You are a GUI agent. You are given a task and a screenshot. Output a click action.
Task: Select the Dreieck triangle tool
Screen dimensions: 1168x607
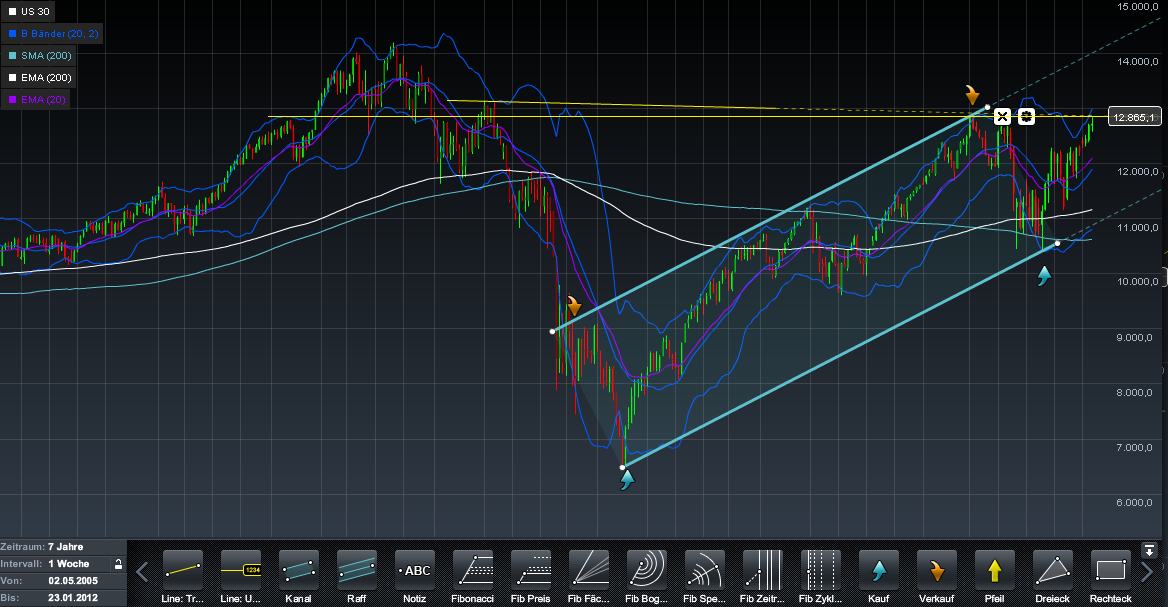pyautogui.click(x=1053, y=571)
